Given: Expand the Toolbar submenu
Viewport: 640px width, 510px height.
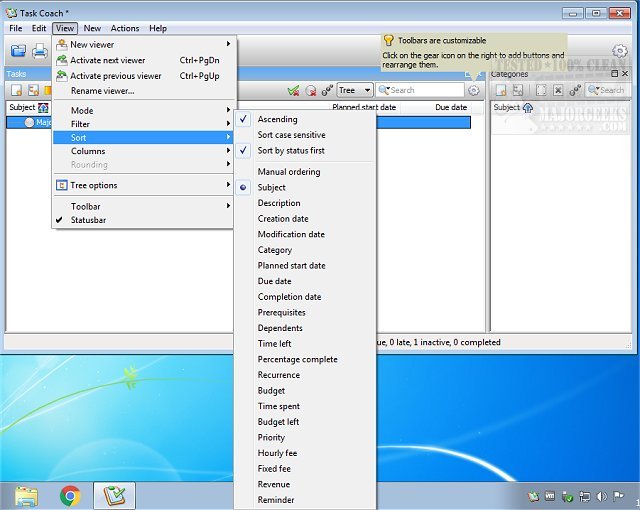Looking at the screenshot, I should click(142, 206).
